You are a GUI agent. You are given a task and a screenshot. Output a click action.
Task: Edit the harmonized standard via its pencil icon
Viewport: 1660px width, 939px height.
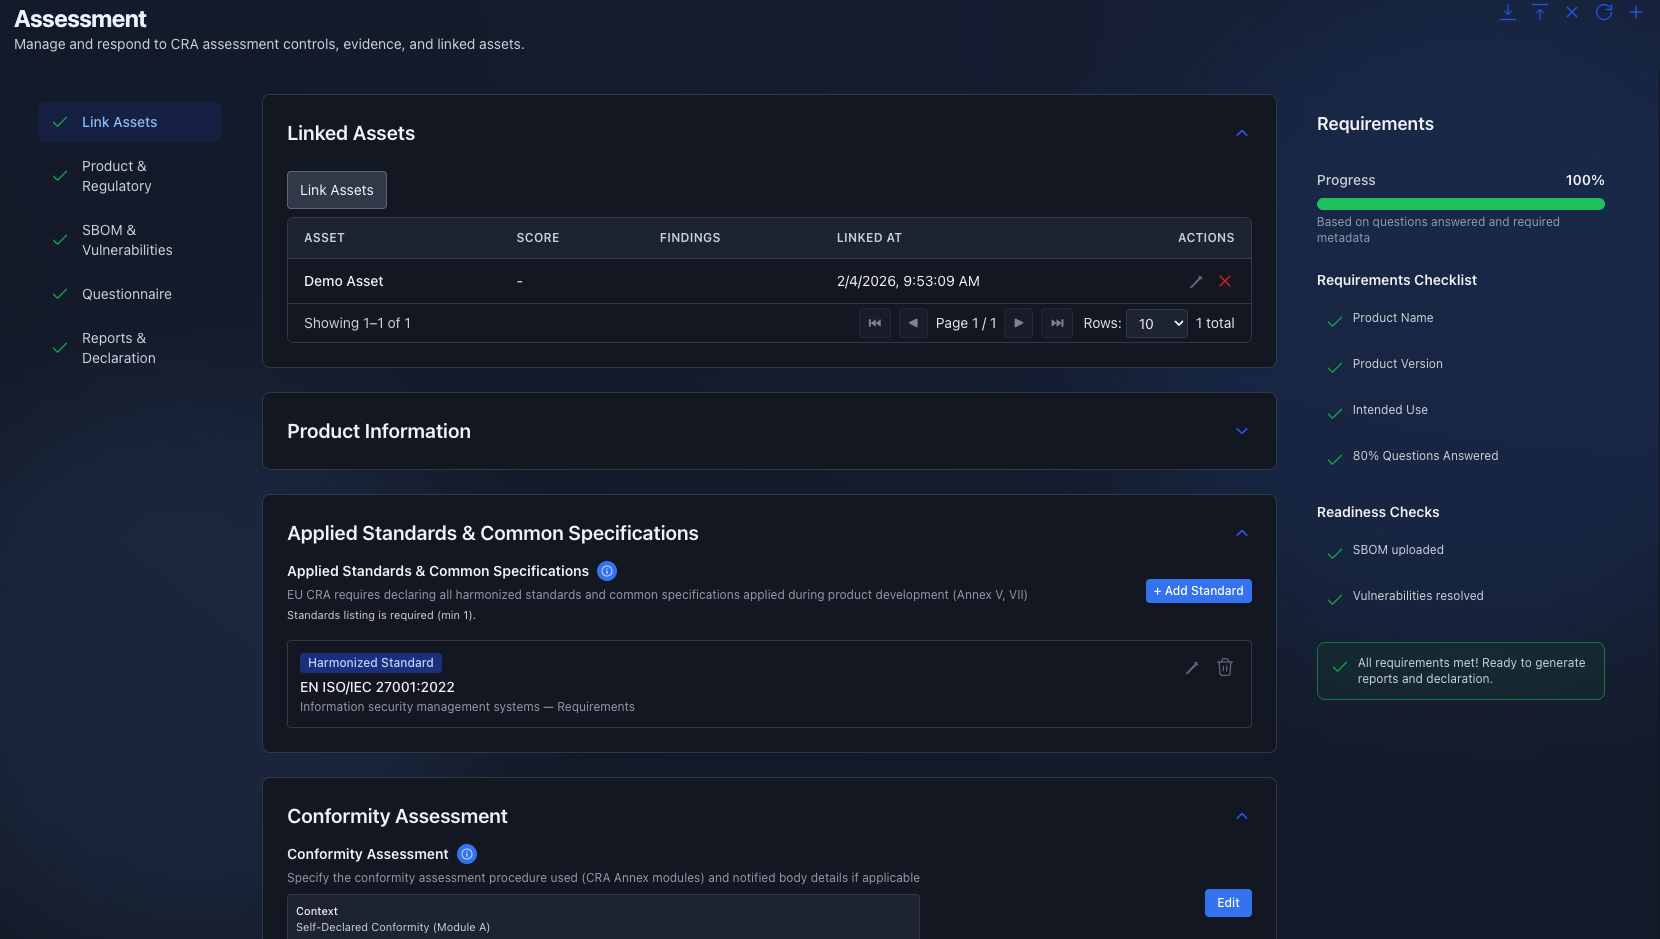click(x=1191, y=667)
